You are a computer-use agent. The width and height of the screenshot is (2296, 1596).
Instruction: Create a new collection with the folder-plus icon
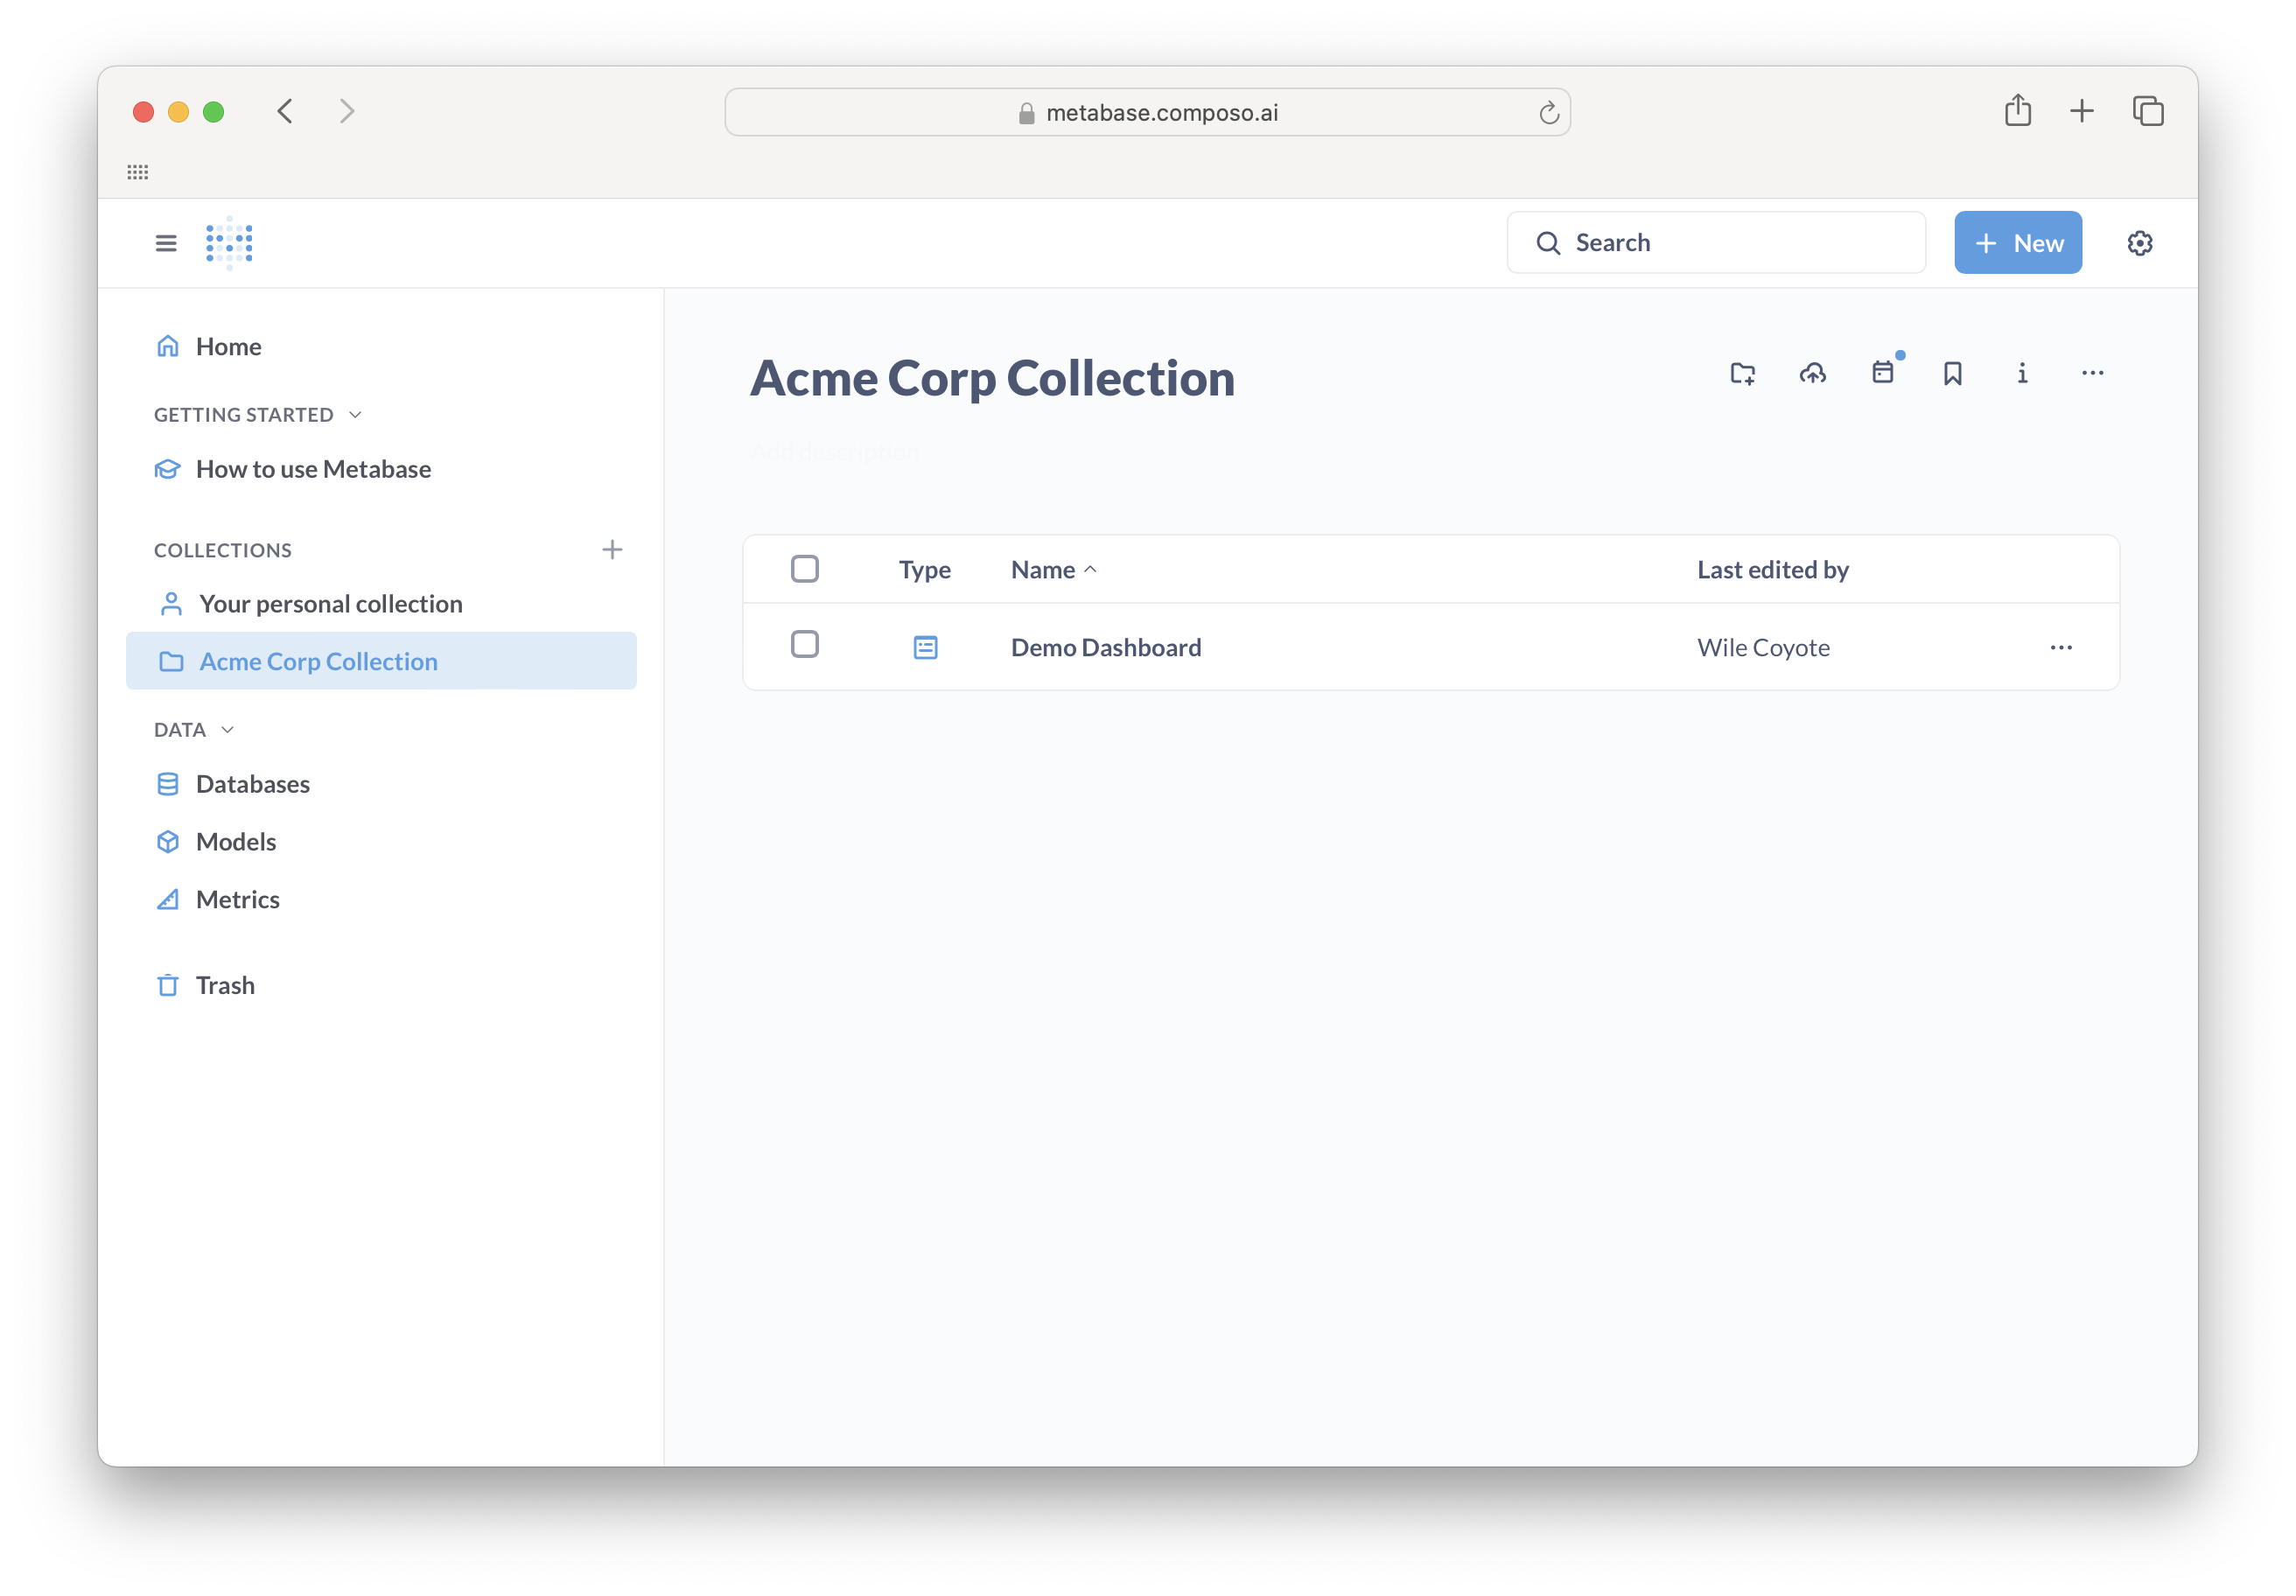coord(1742,373)
